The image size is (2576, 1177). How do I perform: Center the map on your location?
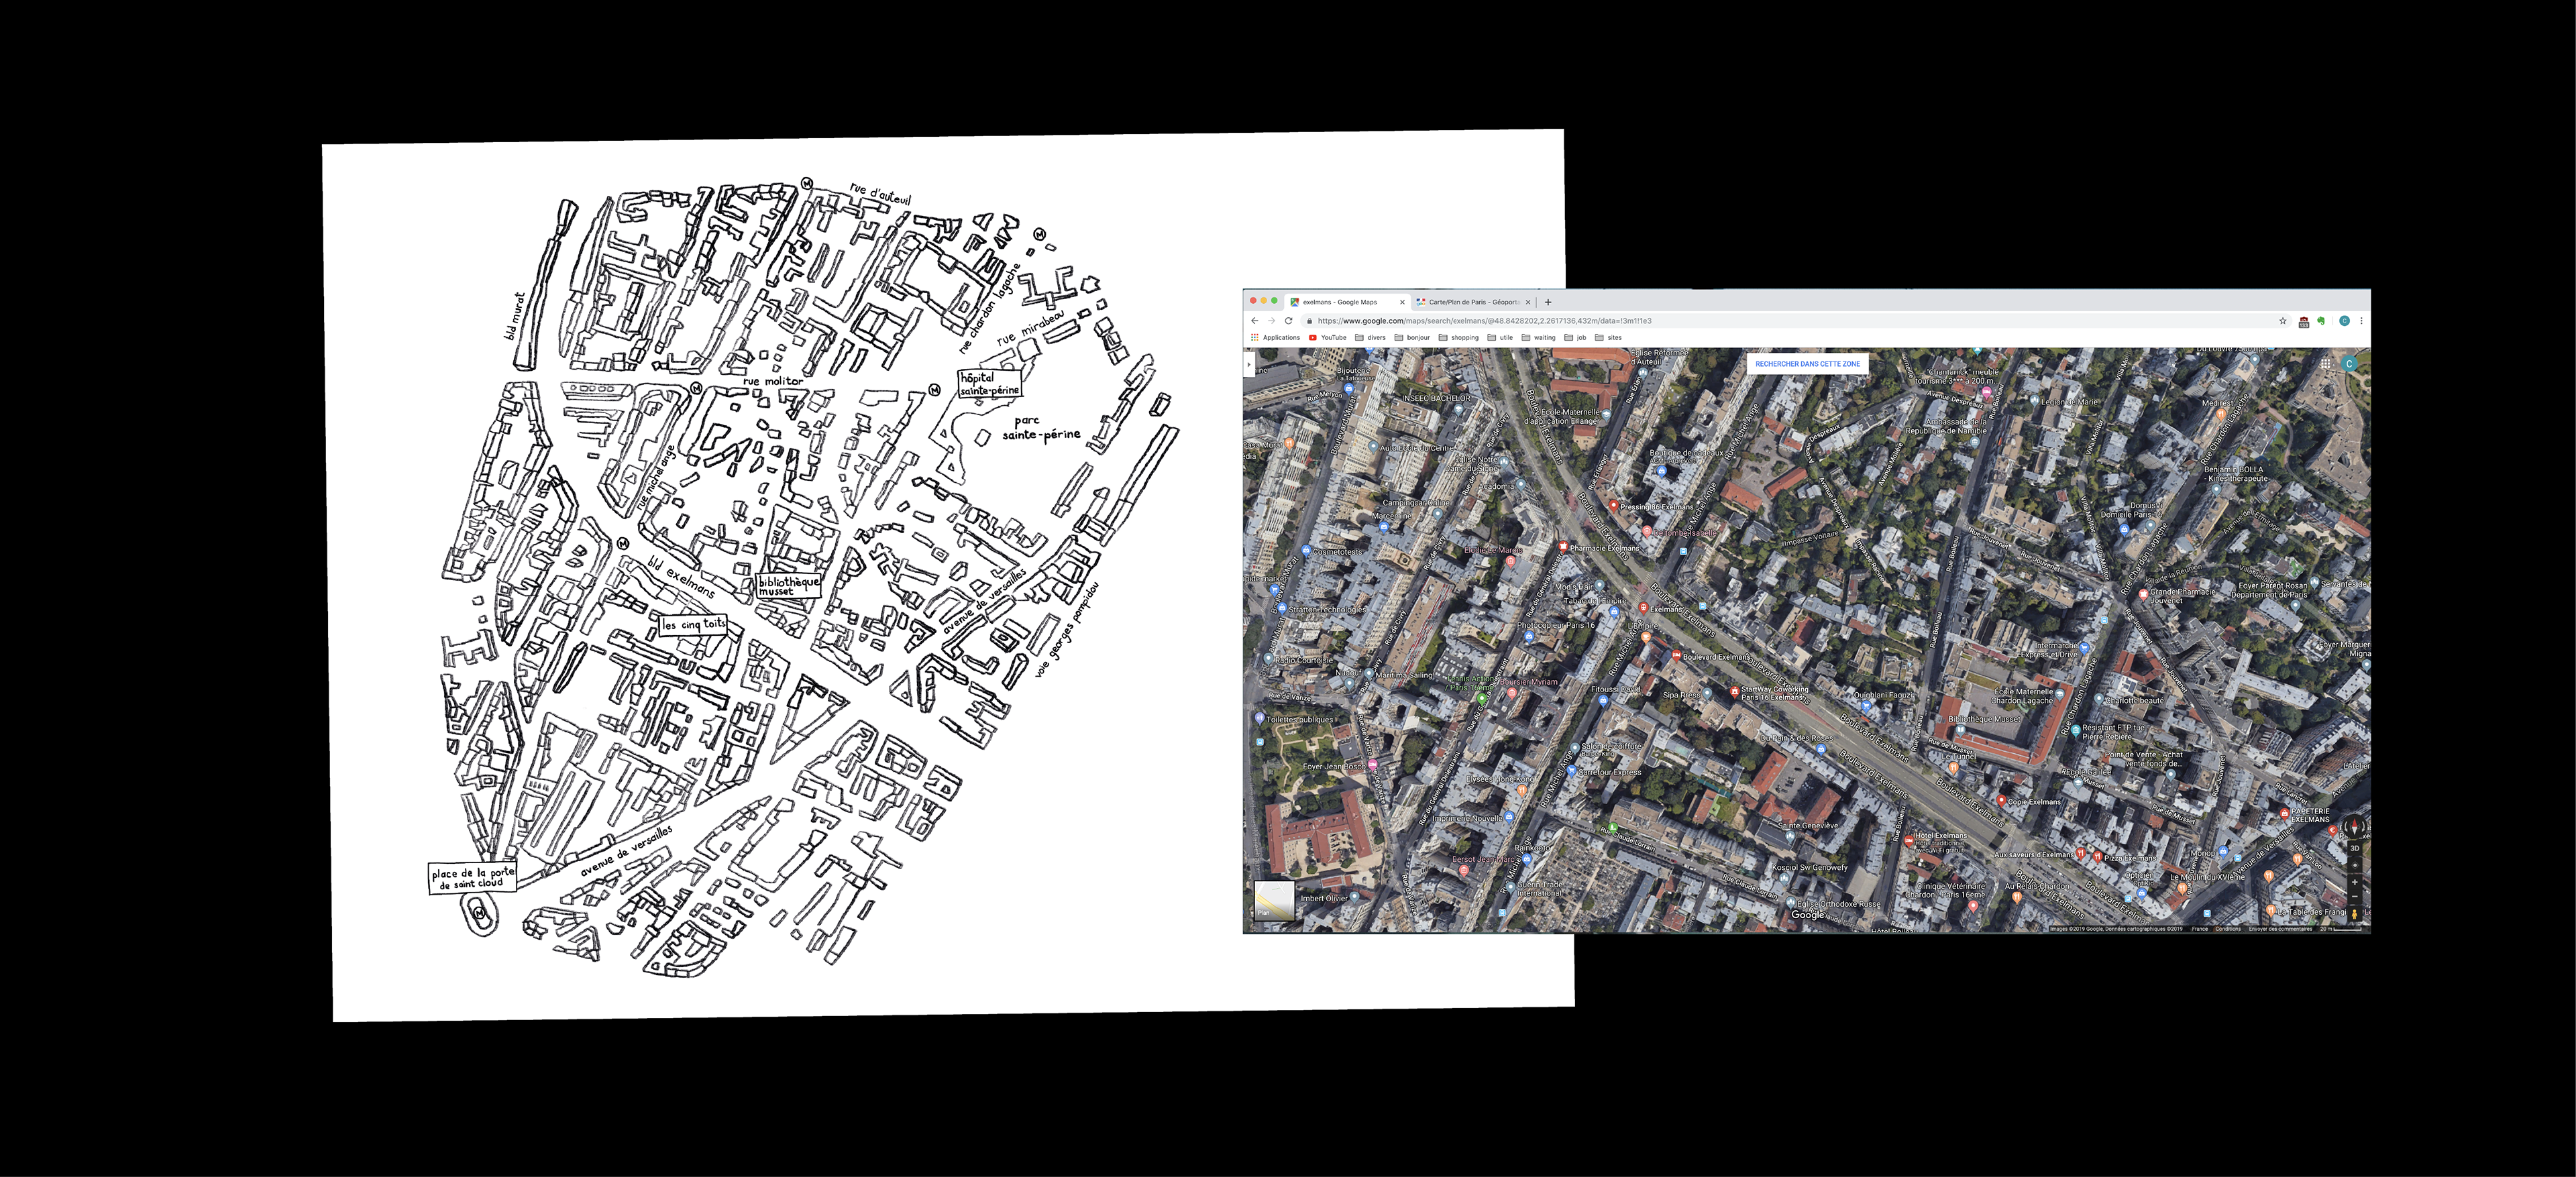[2355, 866]
